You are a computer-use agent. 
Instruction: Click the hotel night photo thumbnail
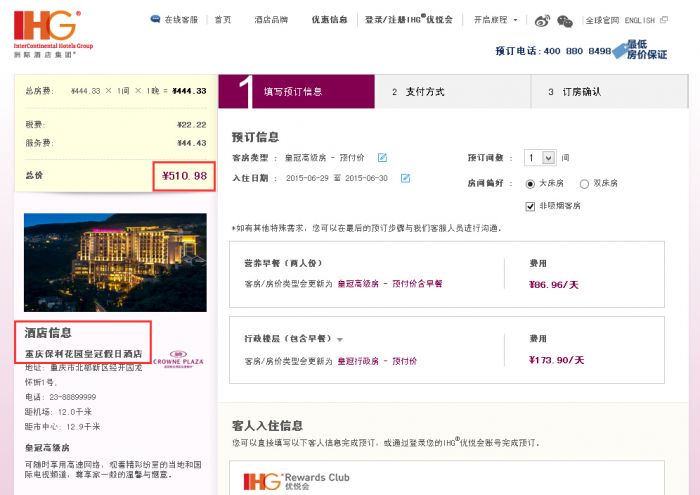pos(115,262)
